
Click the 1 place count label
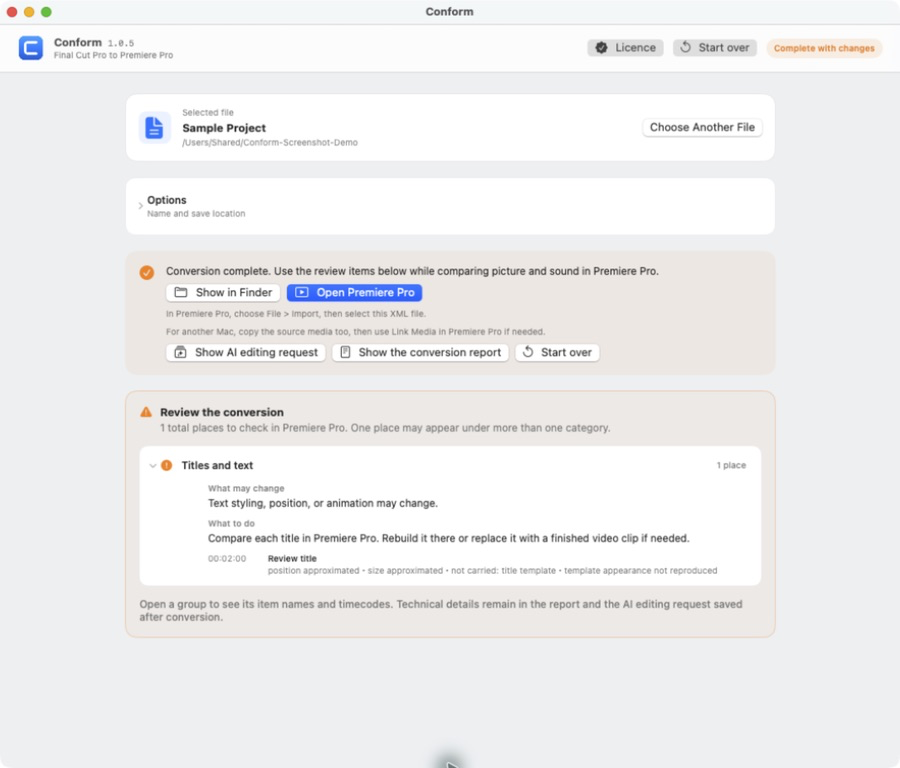(731, 466)
